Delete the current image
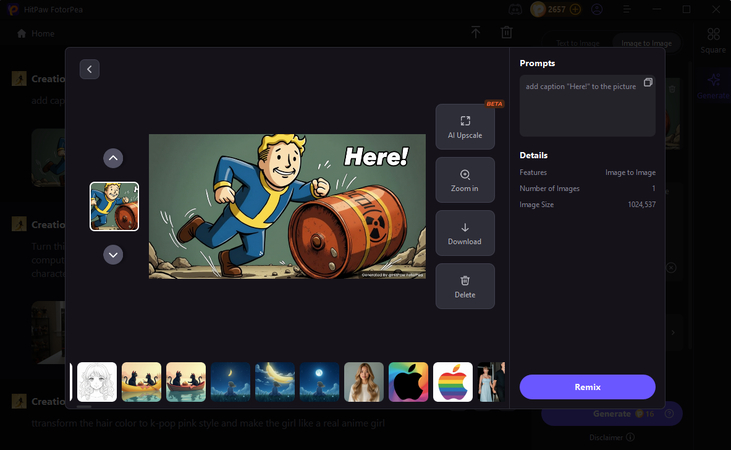731x450 pixels. [465, 286]
